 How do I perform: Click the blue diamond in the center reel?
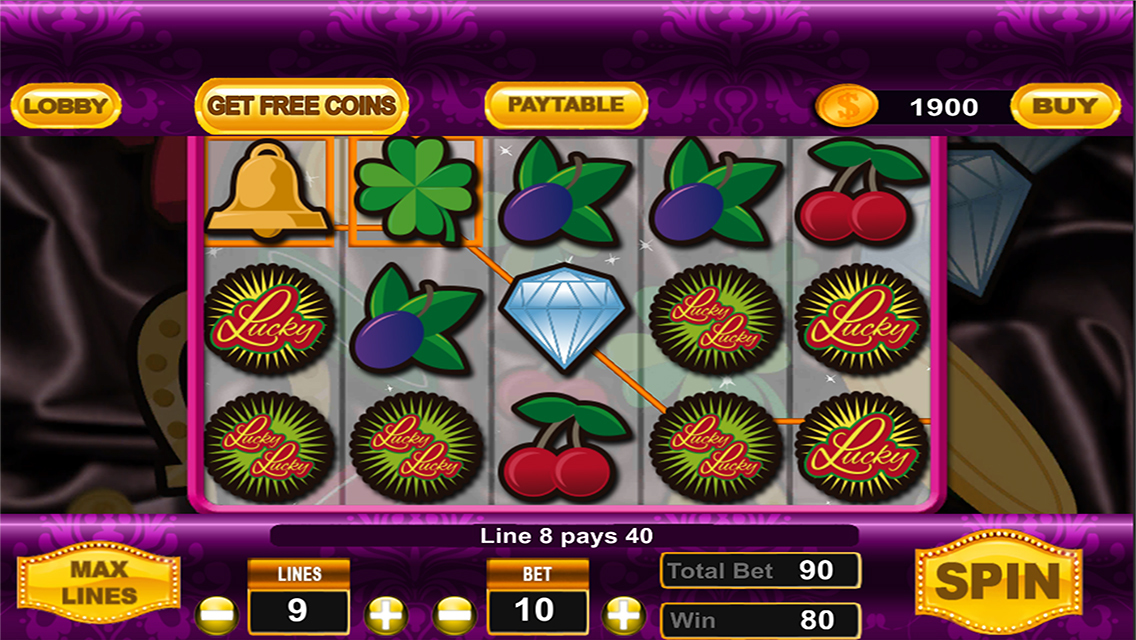pyautogui.click(x=564, y=316)
